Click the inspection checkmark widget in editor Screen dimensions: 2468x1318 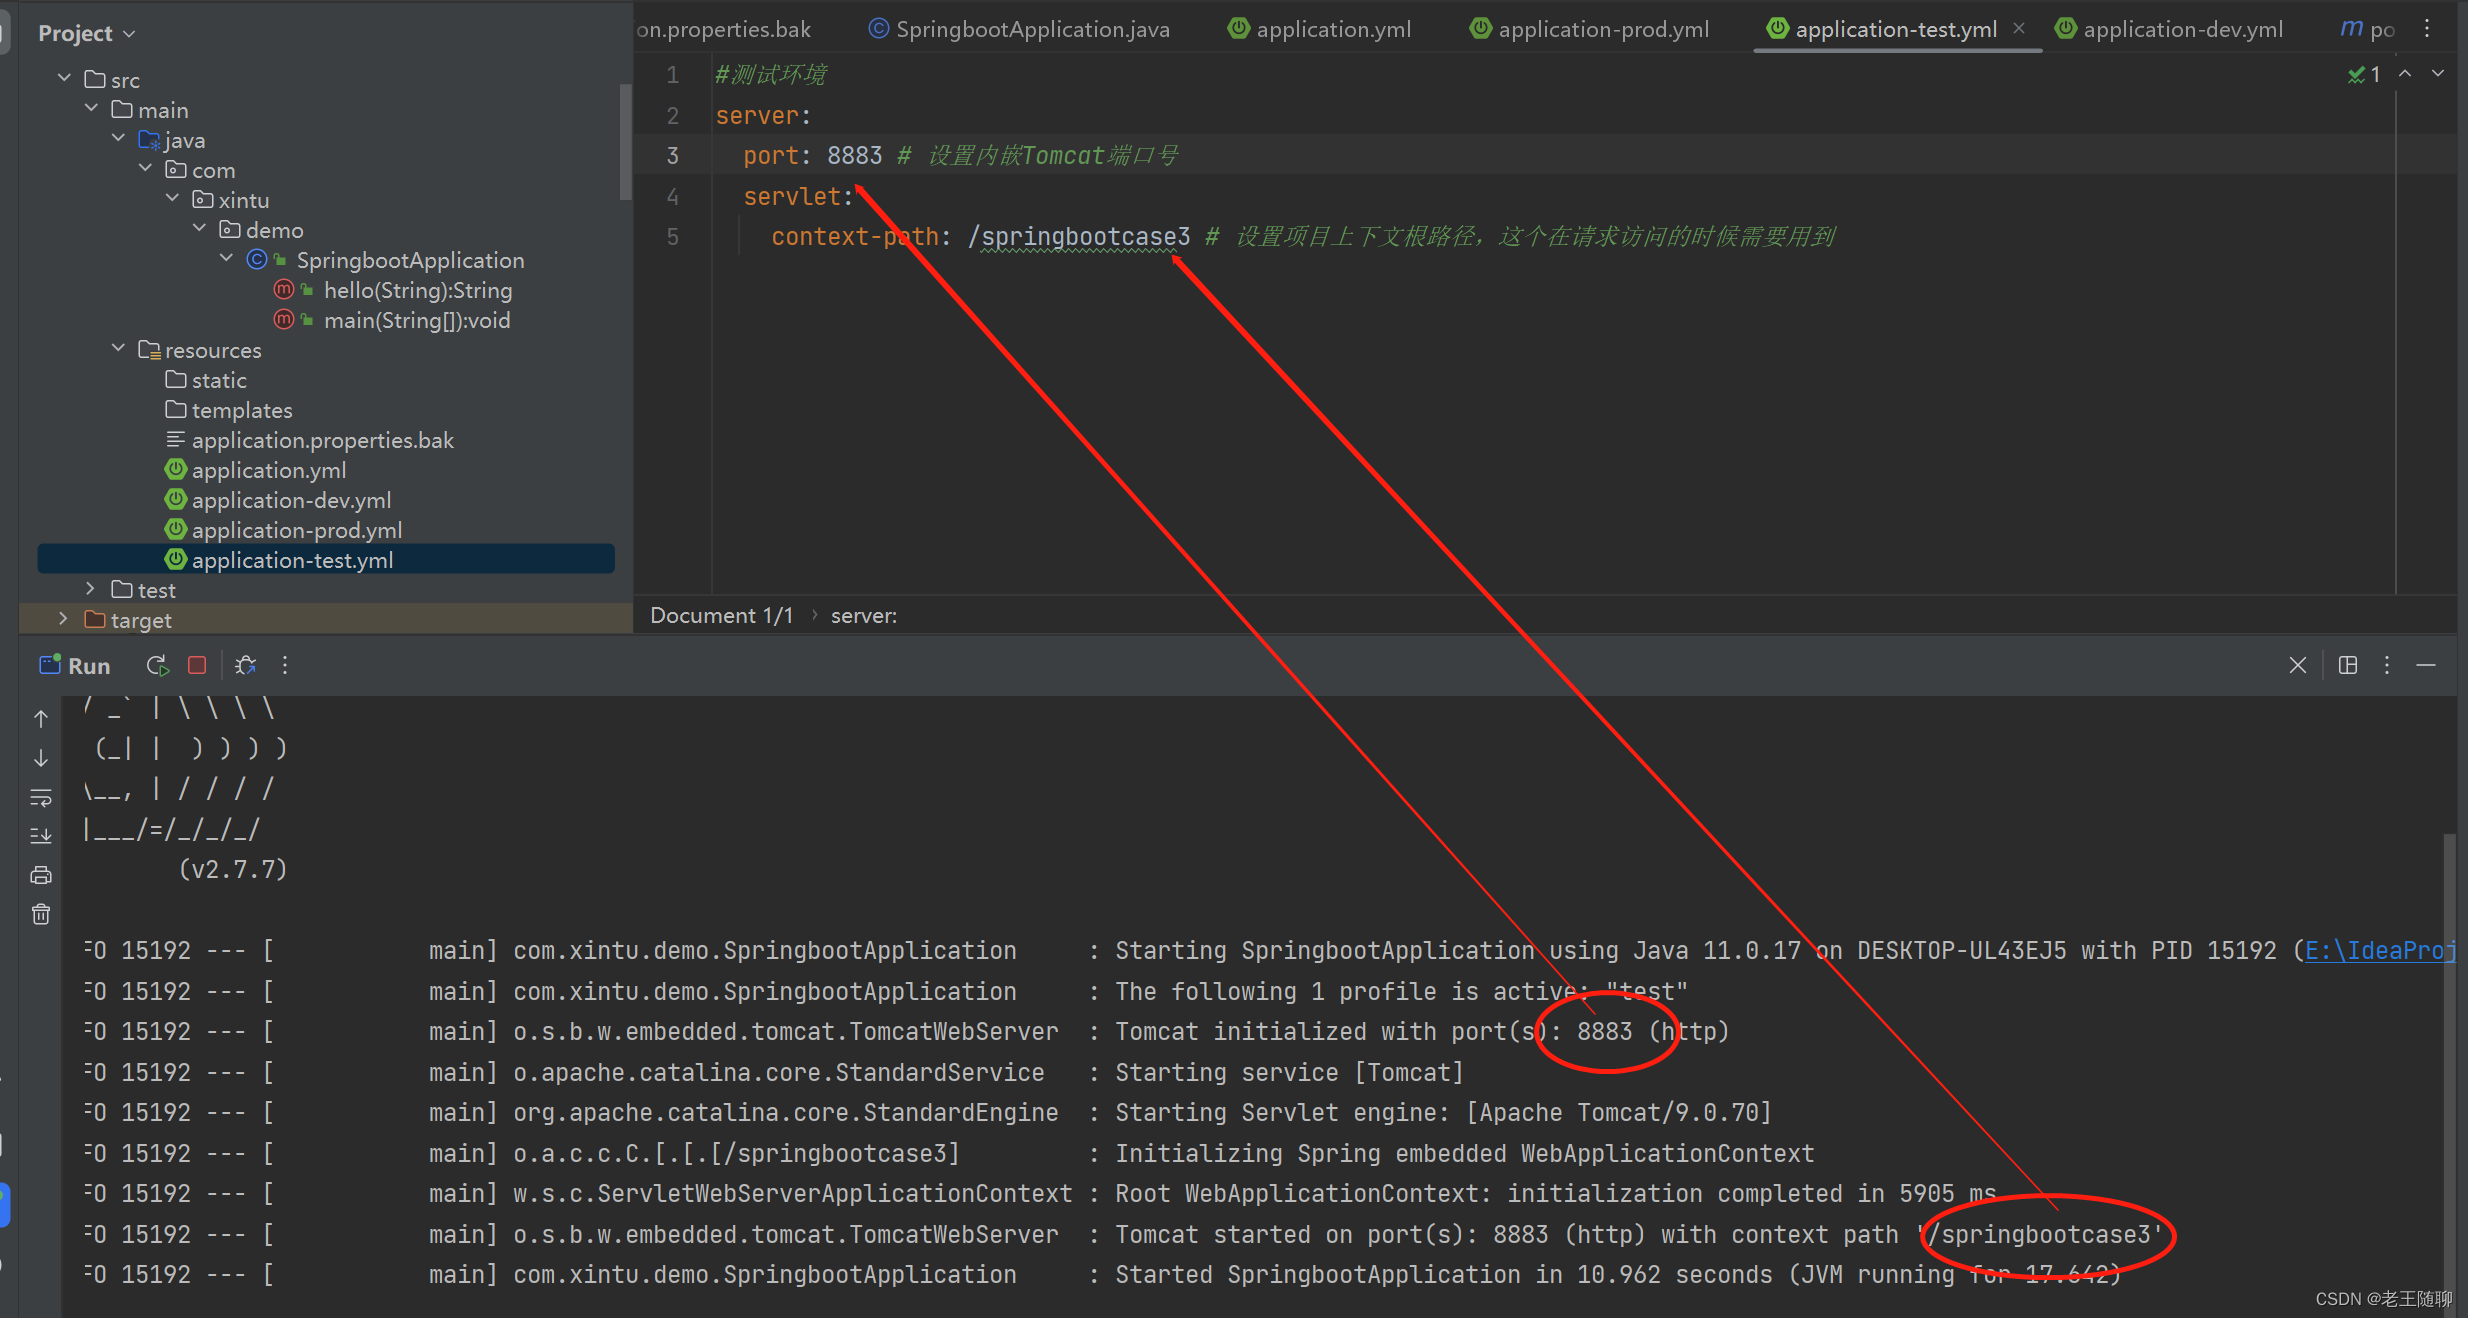click(2364, 74)
